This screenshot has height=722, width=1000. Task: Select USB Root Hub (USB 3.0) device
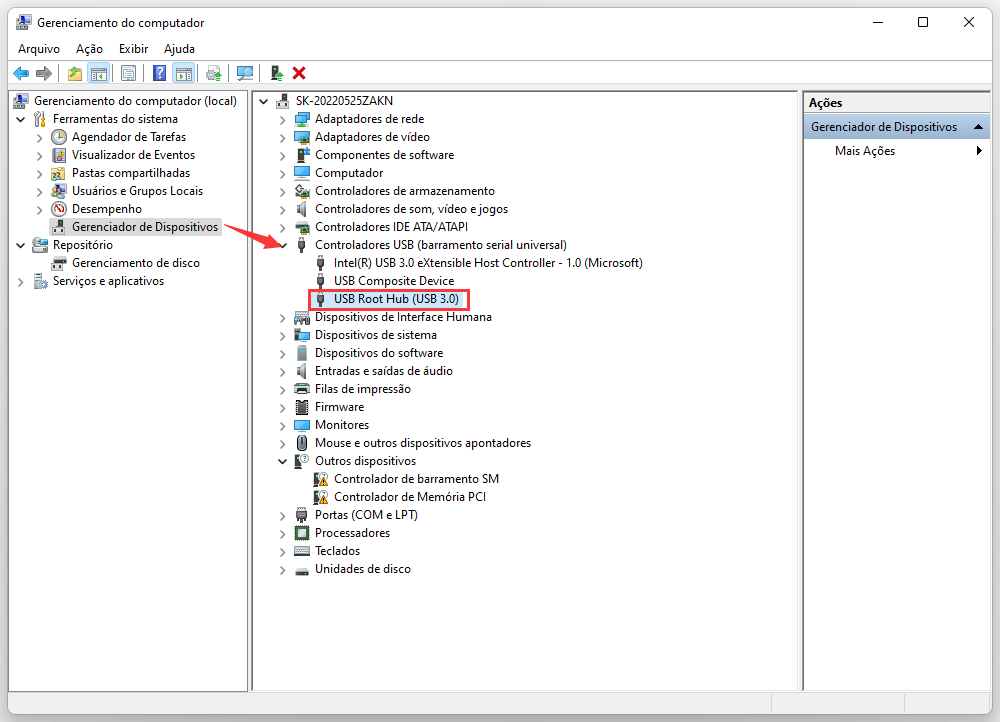[395, 299]
